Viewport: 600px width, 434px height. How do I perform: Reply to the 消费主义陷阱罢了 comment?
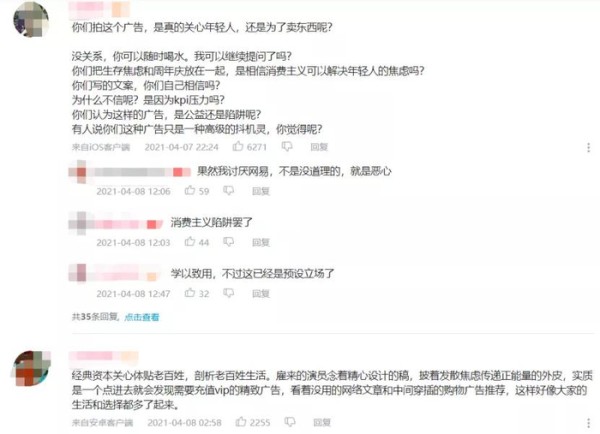pyautogui.click(x=261, y=242)
